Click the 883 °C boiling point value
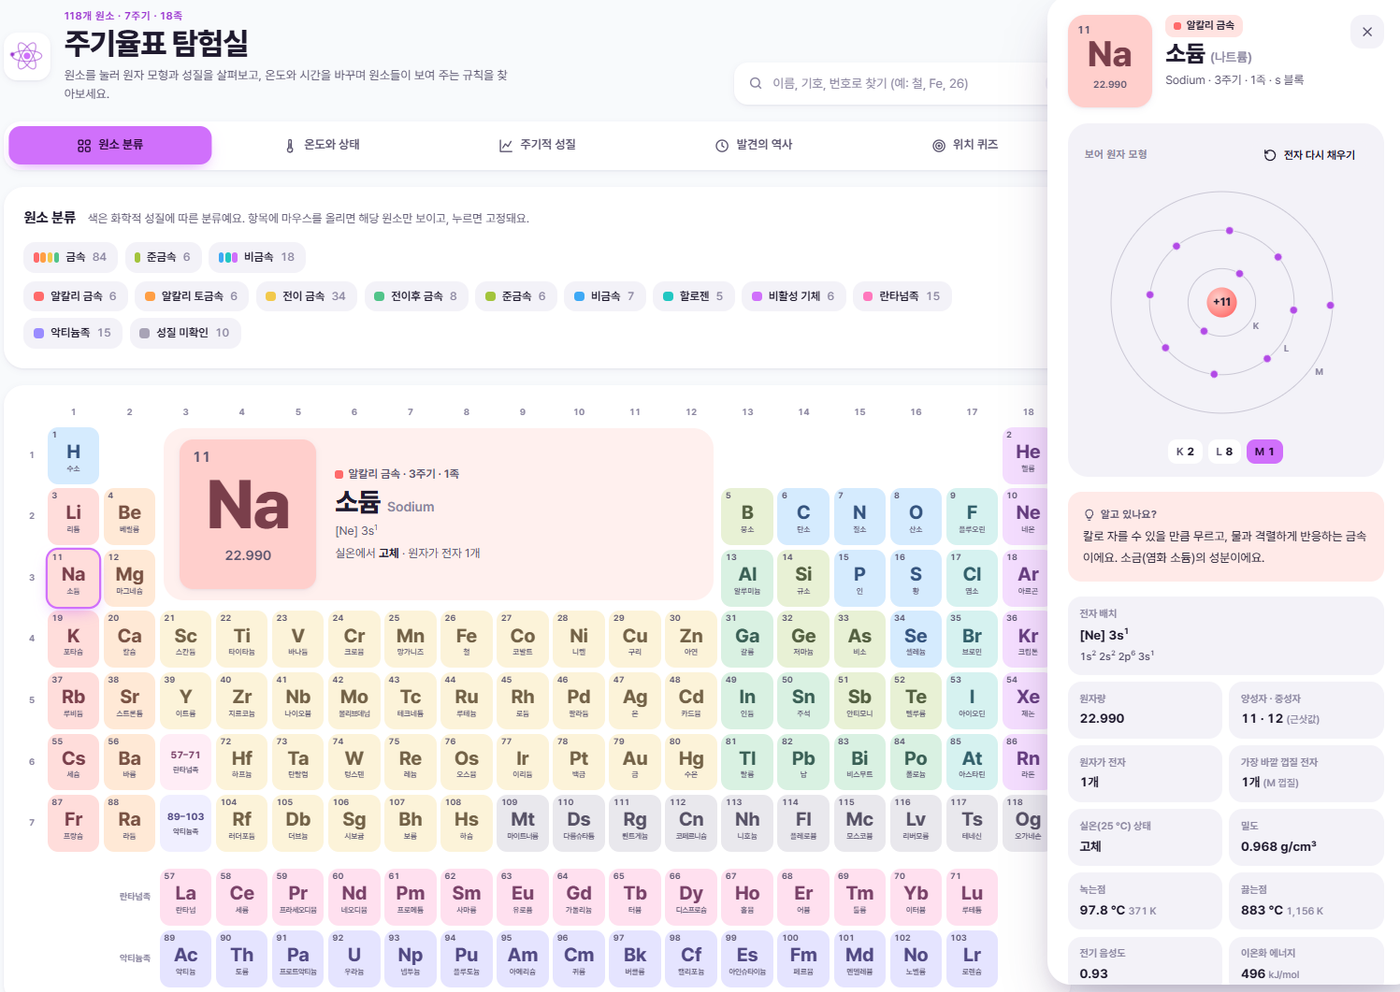 click(x=1262, y=910)
